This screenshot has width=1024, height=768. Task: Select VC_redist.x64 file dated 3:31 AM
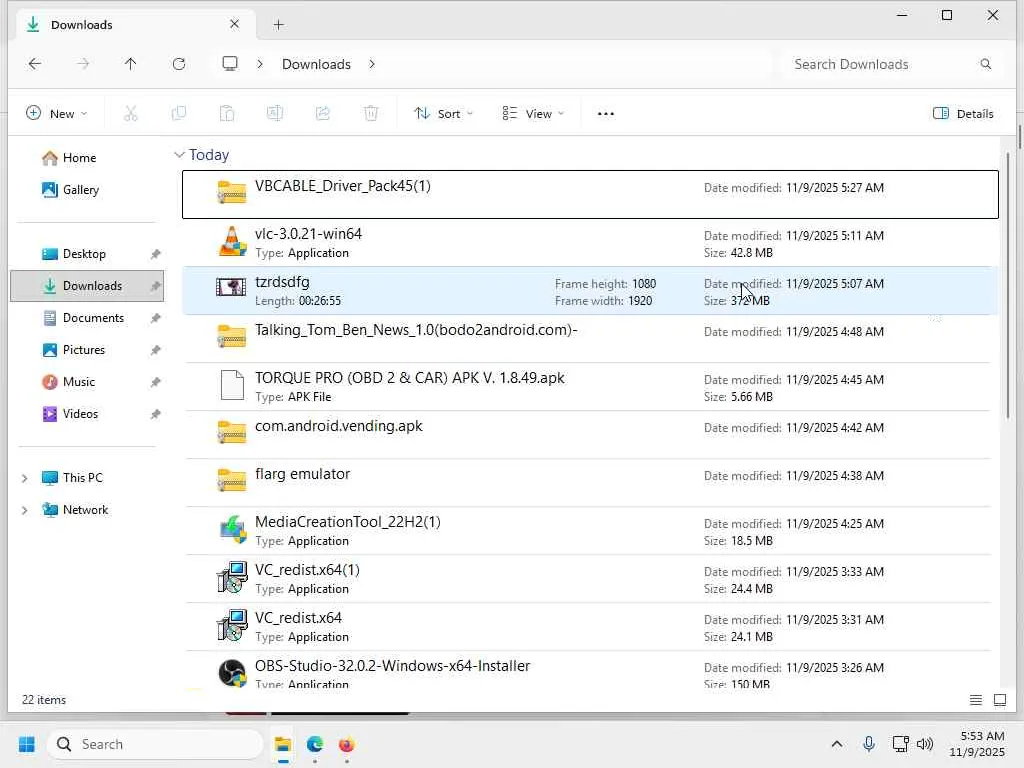(298, 618)
